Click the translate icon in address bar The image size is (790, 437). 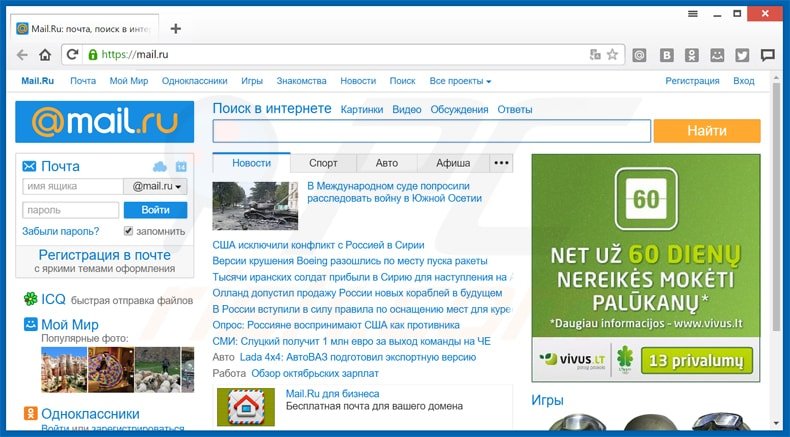(595, 54)
